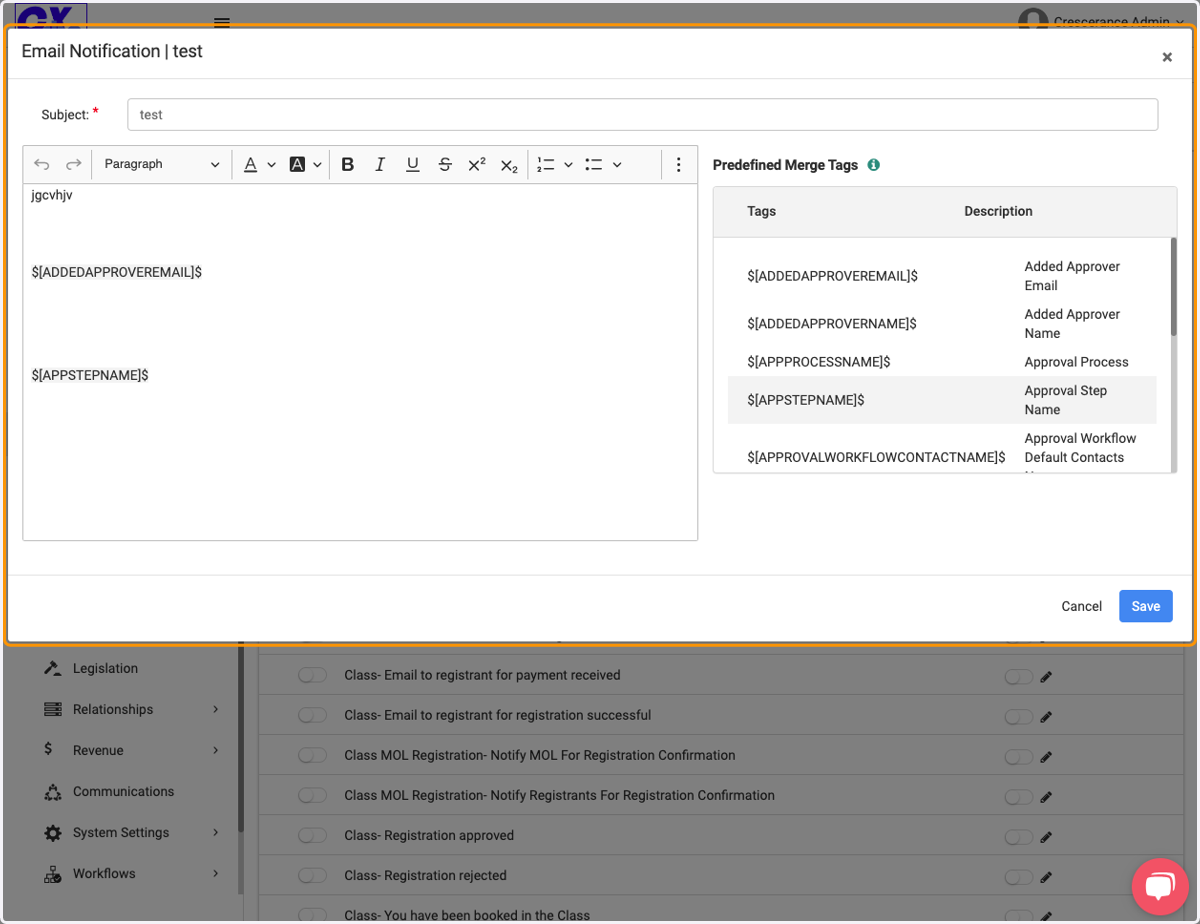Select $[APPPROCESSNAME]$ in the Tags table
1200x924 pixels.
pos(818,362)
